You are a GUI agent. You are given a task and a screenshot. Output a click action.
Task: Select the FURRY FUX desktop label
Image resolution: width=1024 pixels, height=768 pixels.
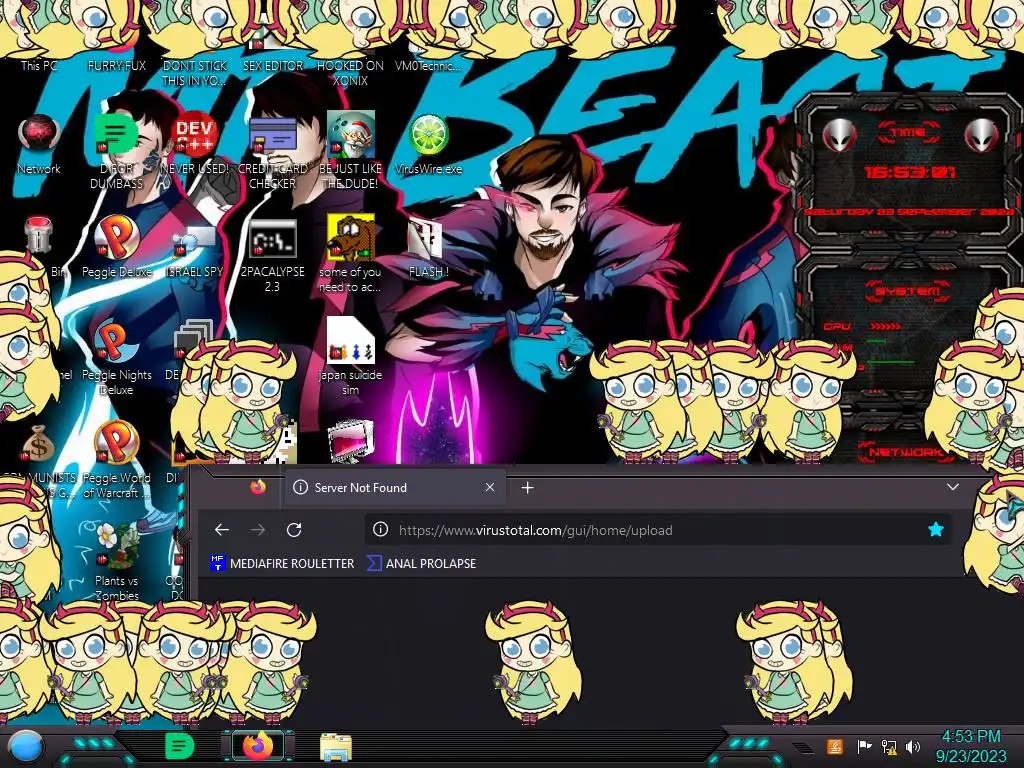[x=116, y=65]
